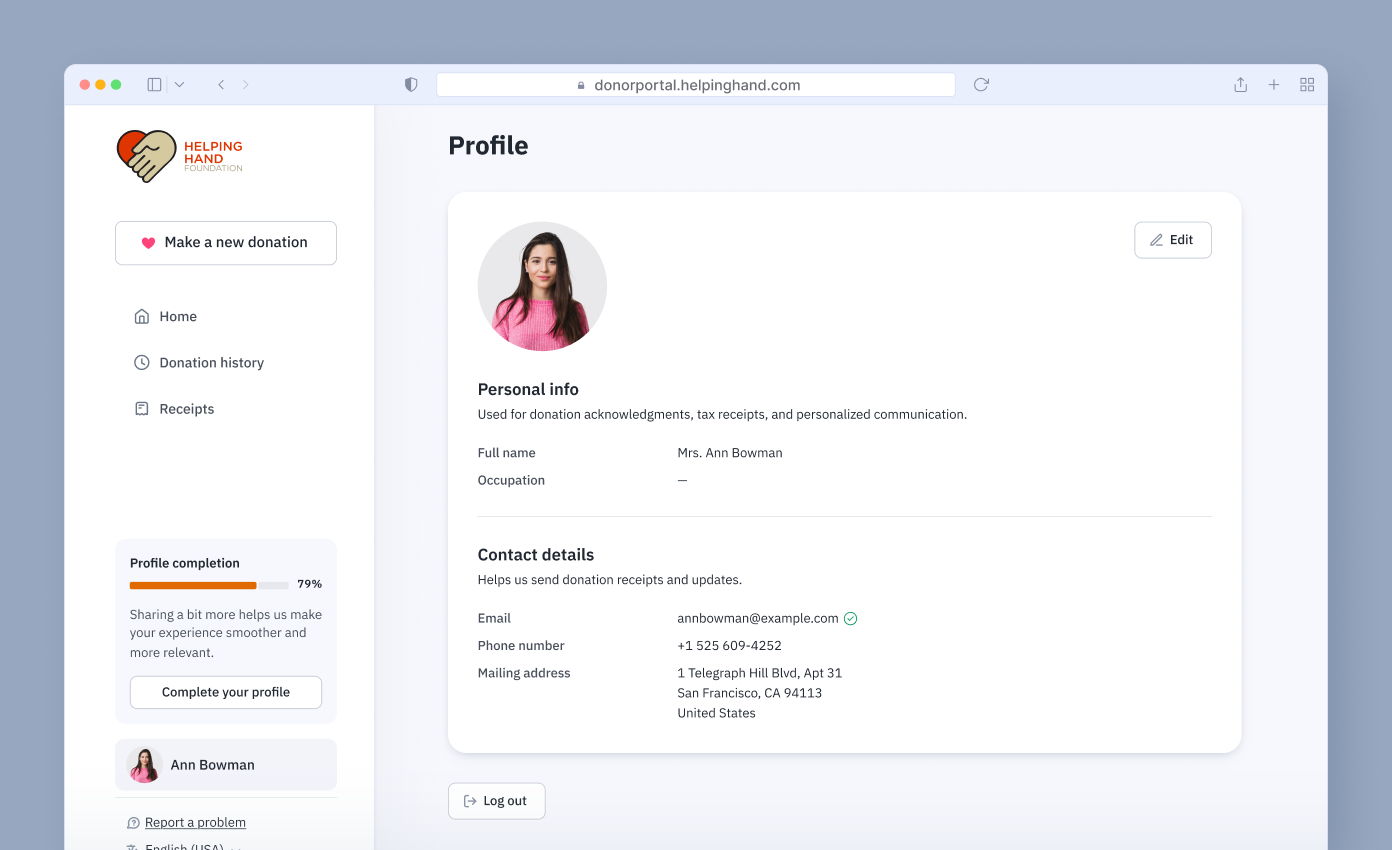Screen dimensions: 1392x850
Task: Click the Report a problem question mark icon
Action: (133, 821)
